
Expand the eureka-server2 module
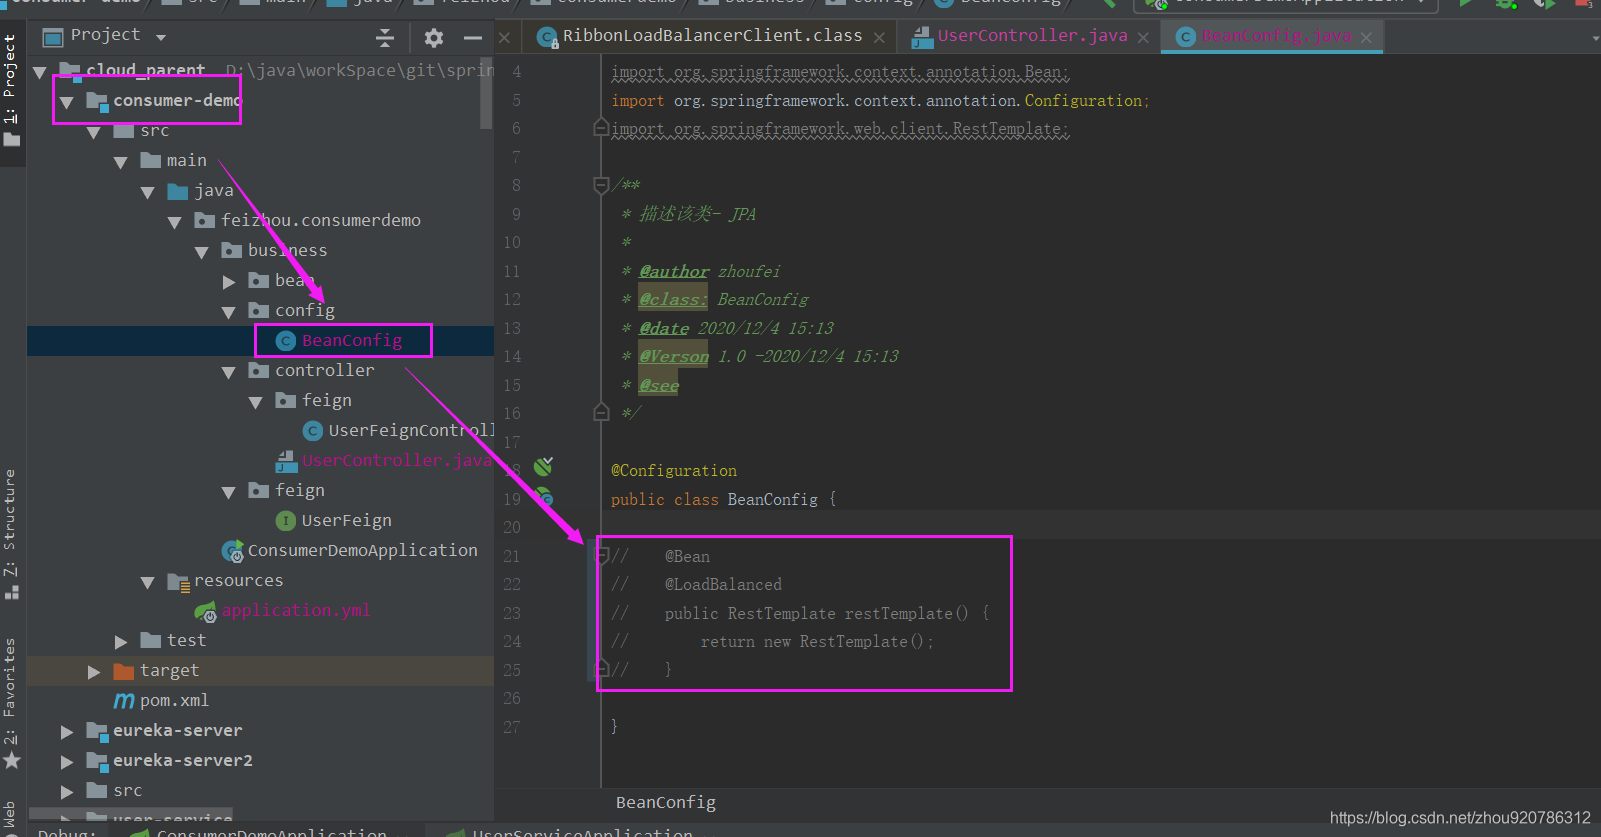(67, 762)
